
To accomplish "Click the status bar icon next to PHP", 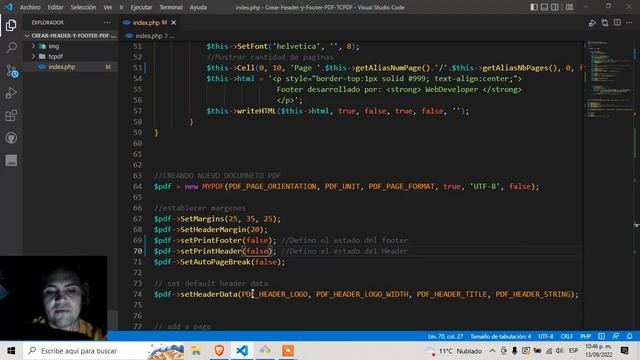I will tap(601, 336).
